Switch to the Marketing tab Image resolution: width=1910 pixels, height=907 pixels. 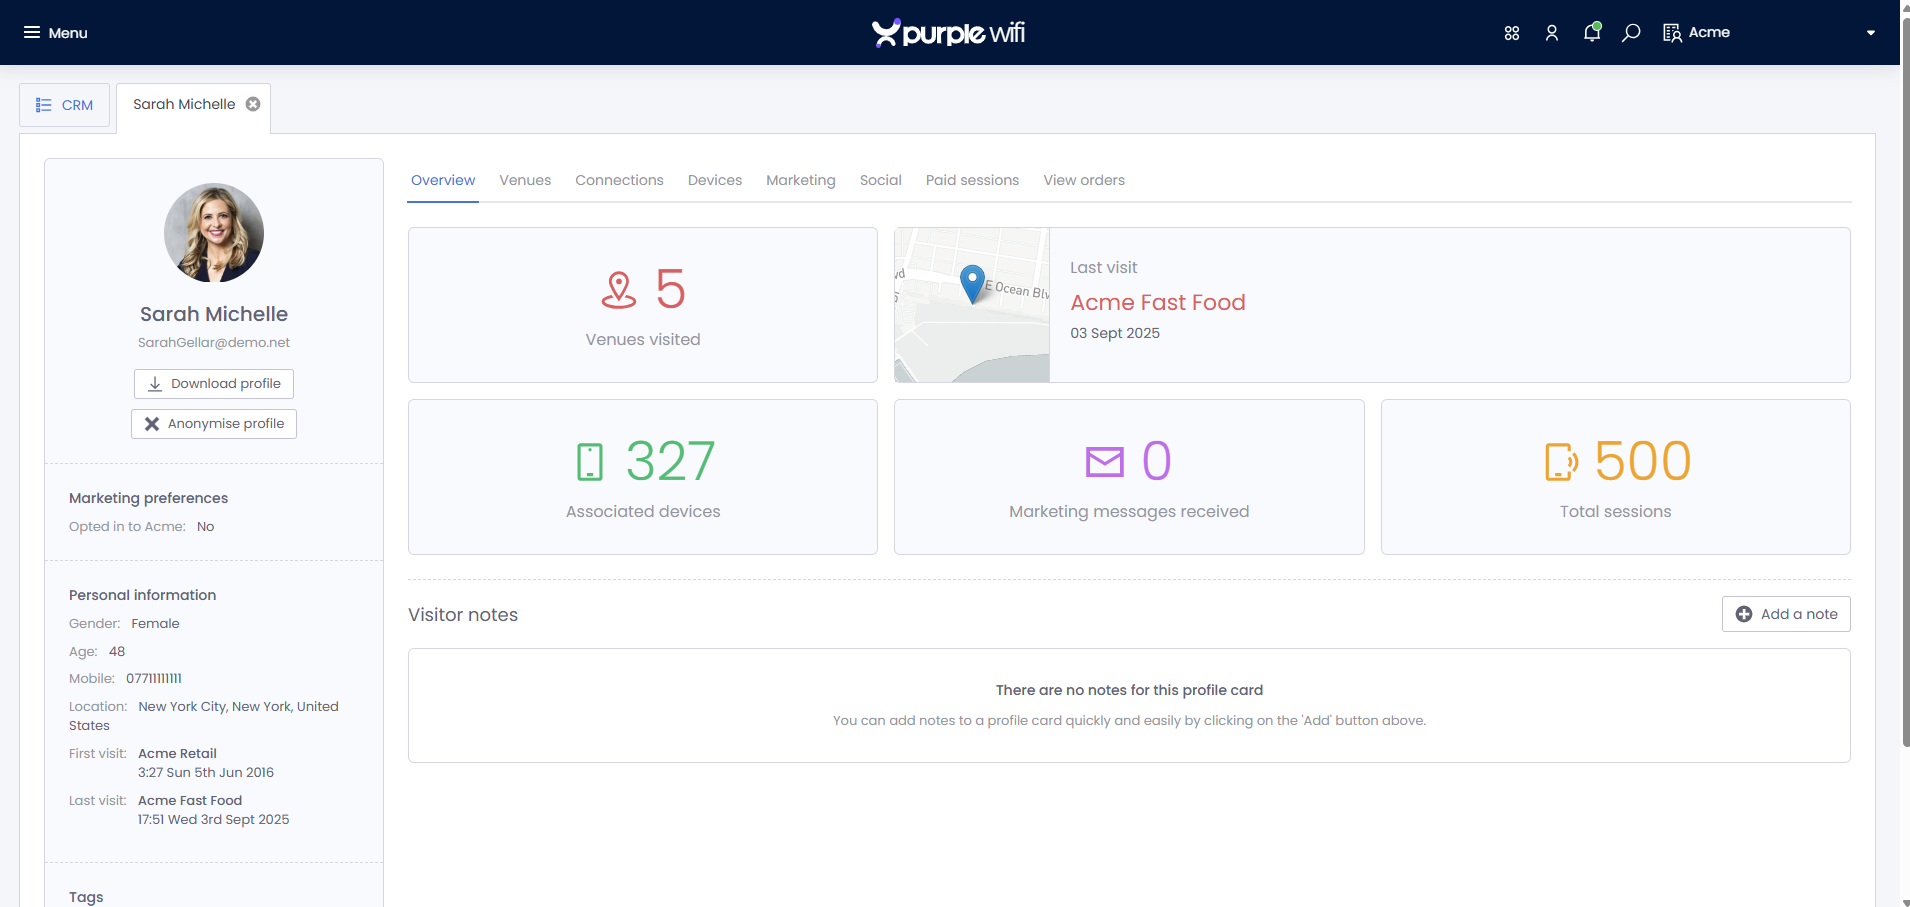[801, 180]
